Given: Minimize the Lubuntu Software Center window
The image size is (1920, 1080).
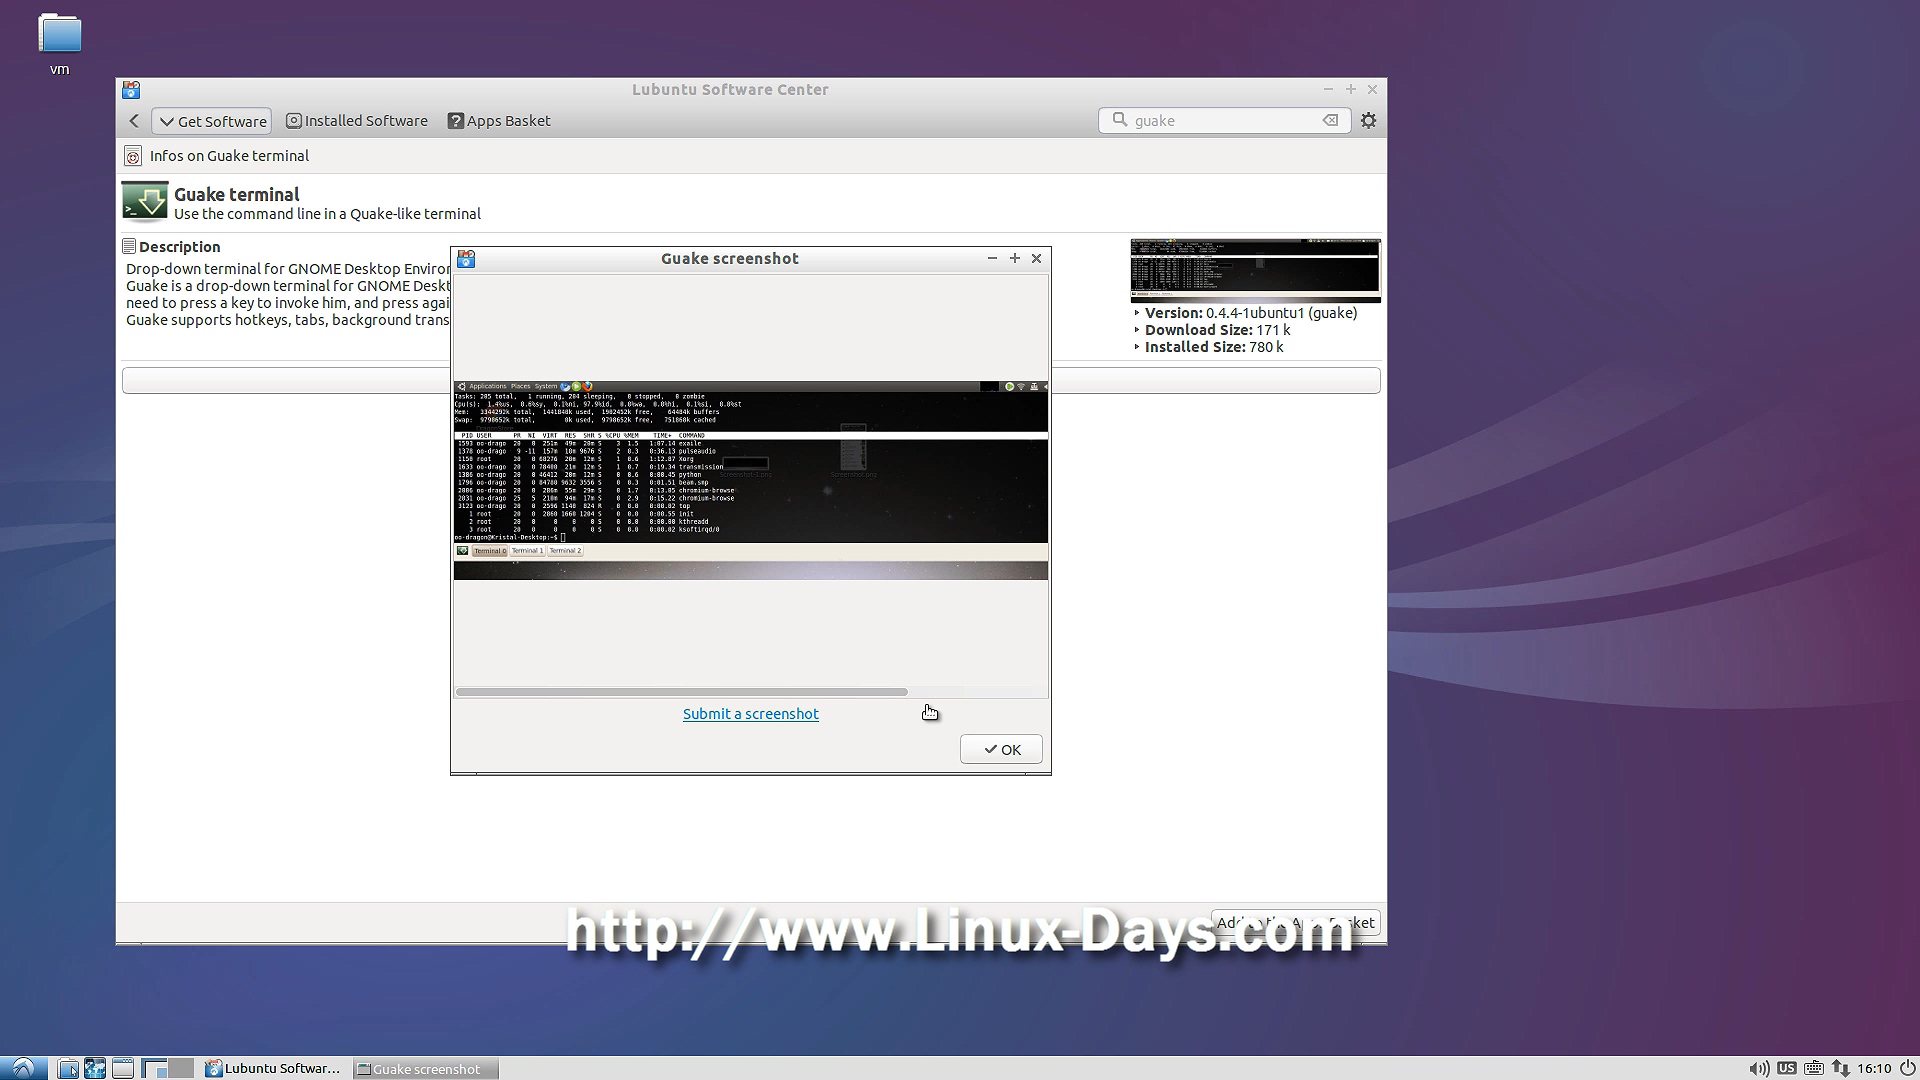Looking at the screenshot, I should (x=1328, y=89).
